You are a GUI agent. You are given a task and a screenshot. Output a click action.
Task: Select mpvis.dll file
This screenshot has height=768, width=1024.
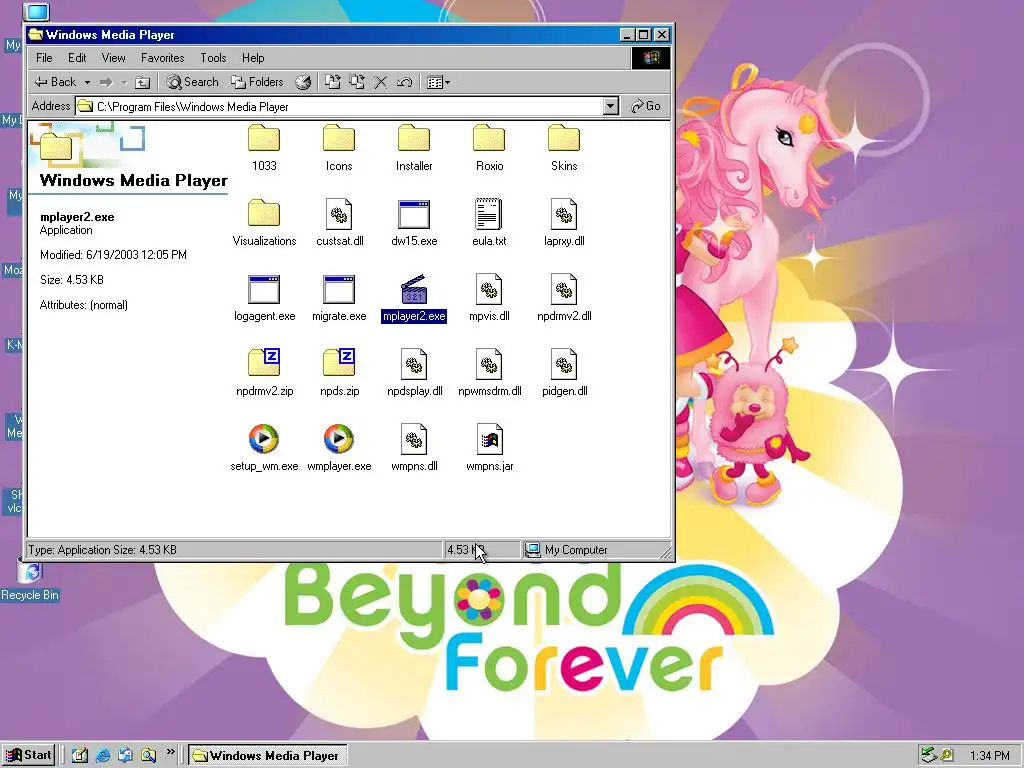point(489,298)
